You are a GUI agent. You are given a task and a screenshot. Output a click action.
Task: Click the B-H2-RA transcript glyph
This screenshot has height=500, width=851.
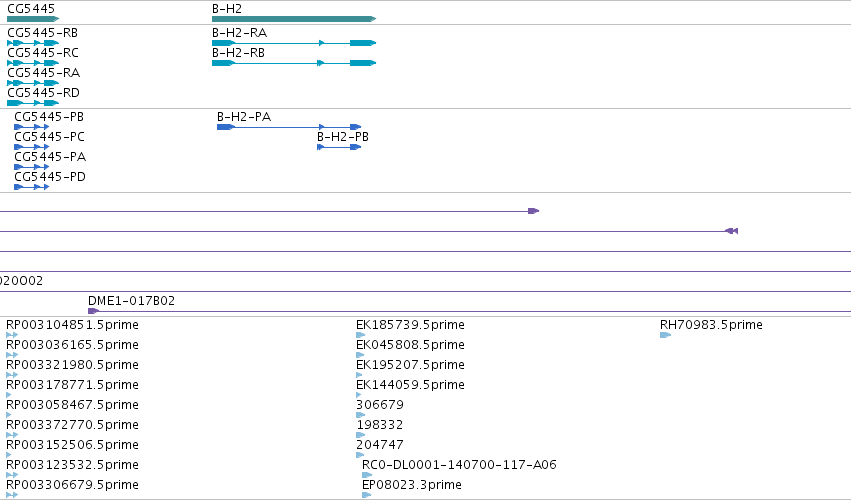(294, 43)
